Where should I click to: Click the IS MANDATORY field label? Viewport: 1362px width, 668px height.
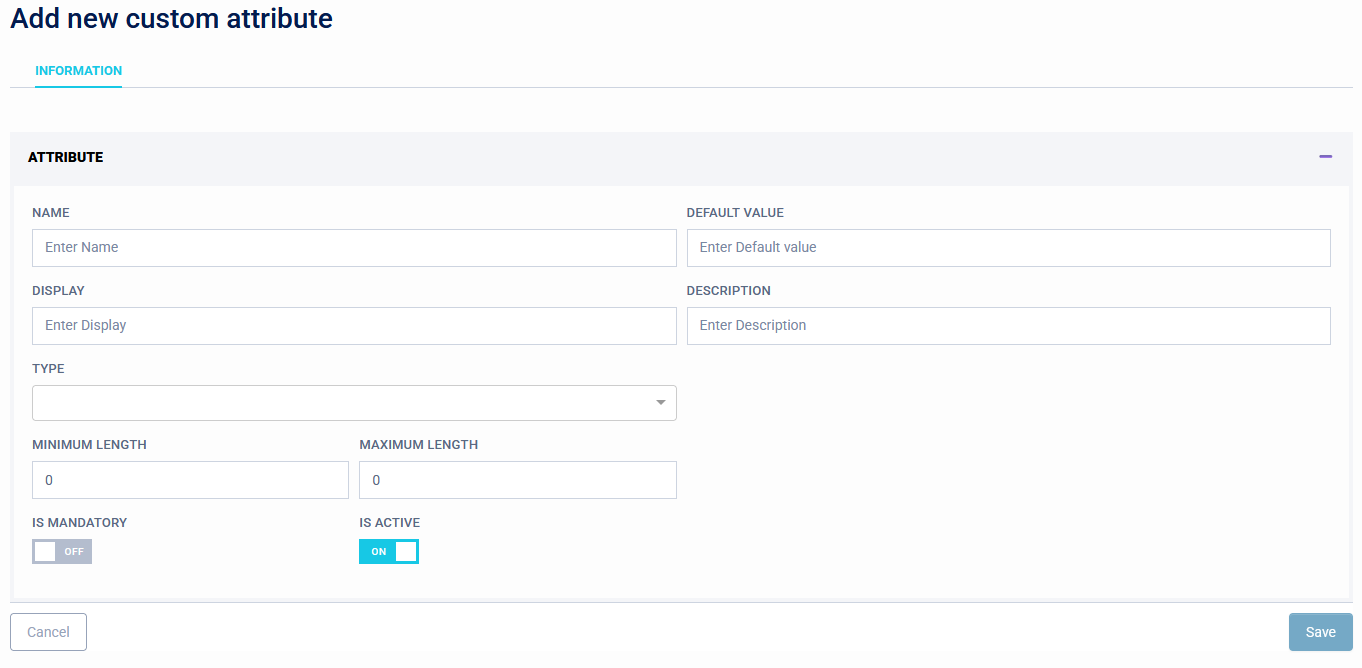pos(80,523)
